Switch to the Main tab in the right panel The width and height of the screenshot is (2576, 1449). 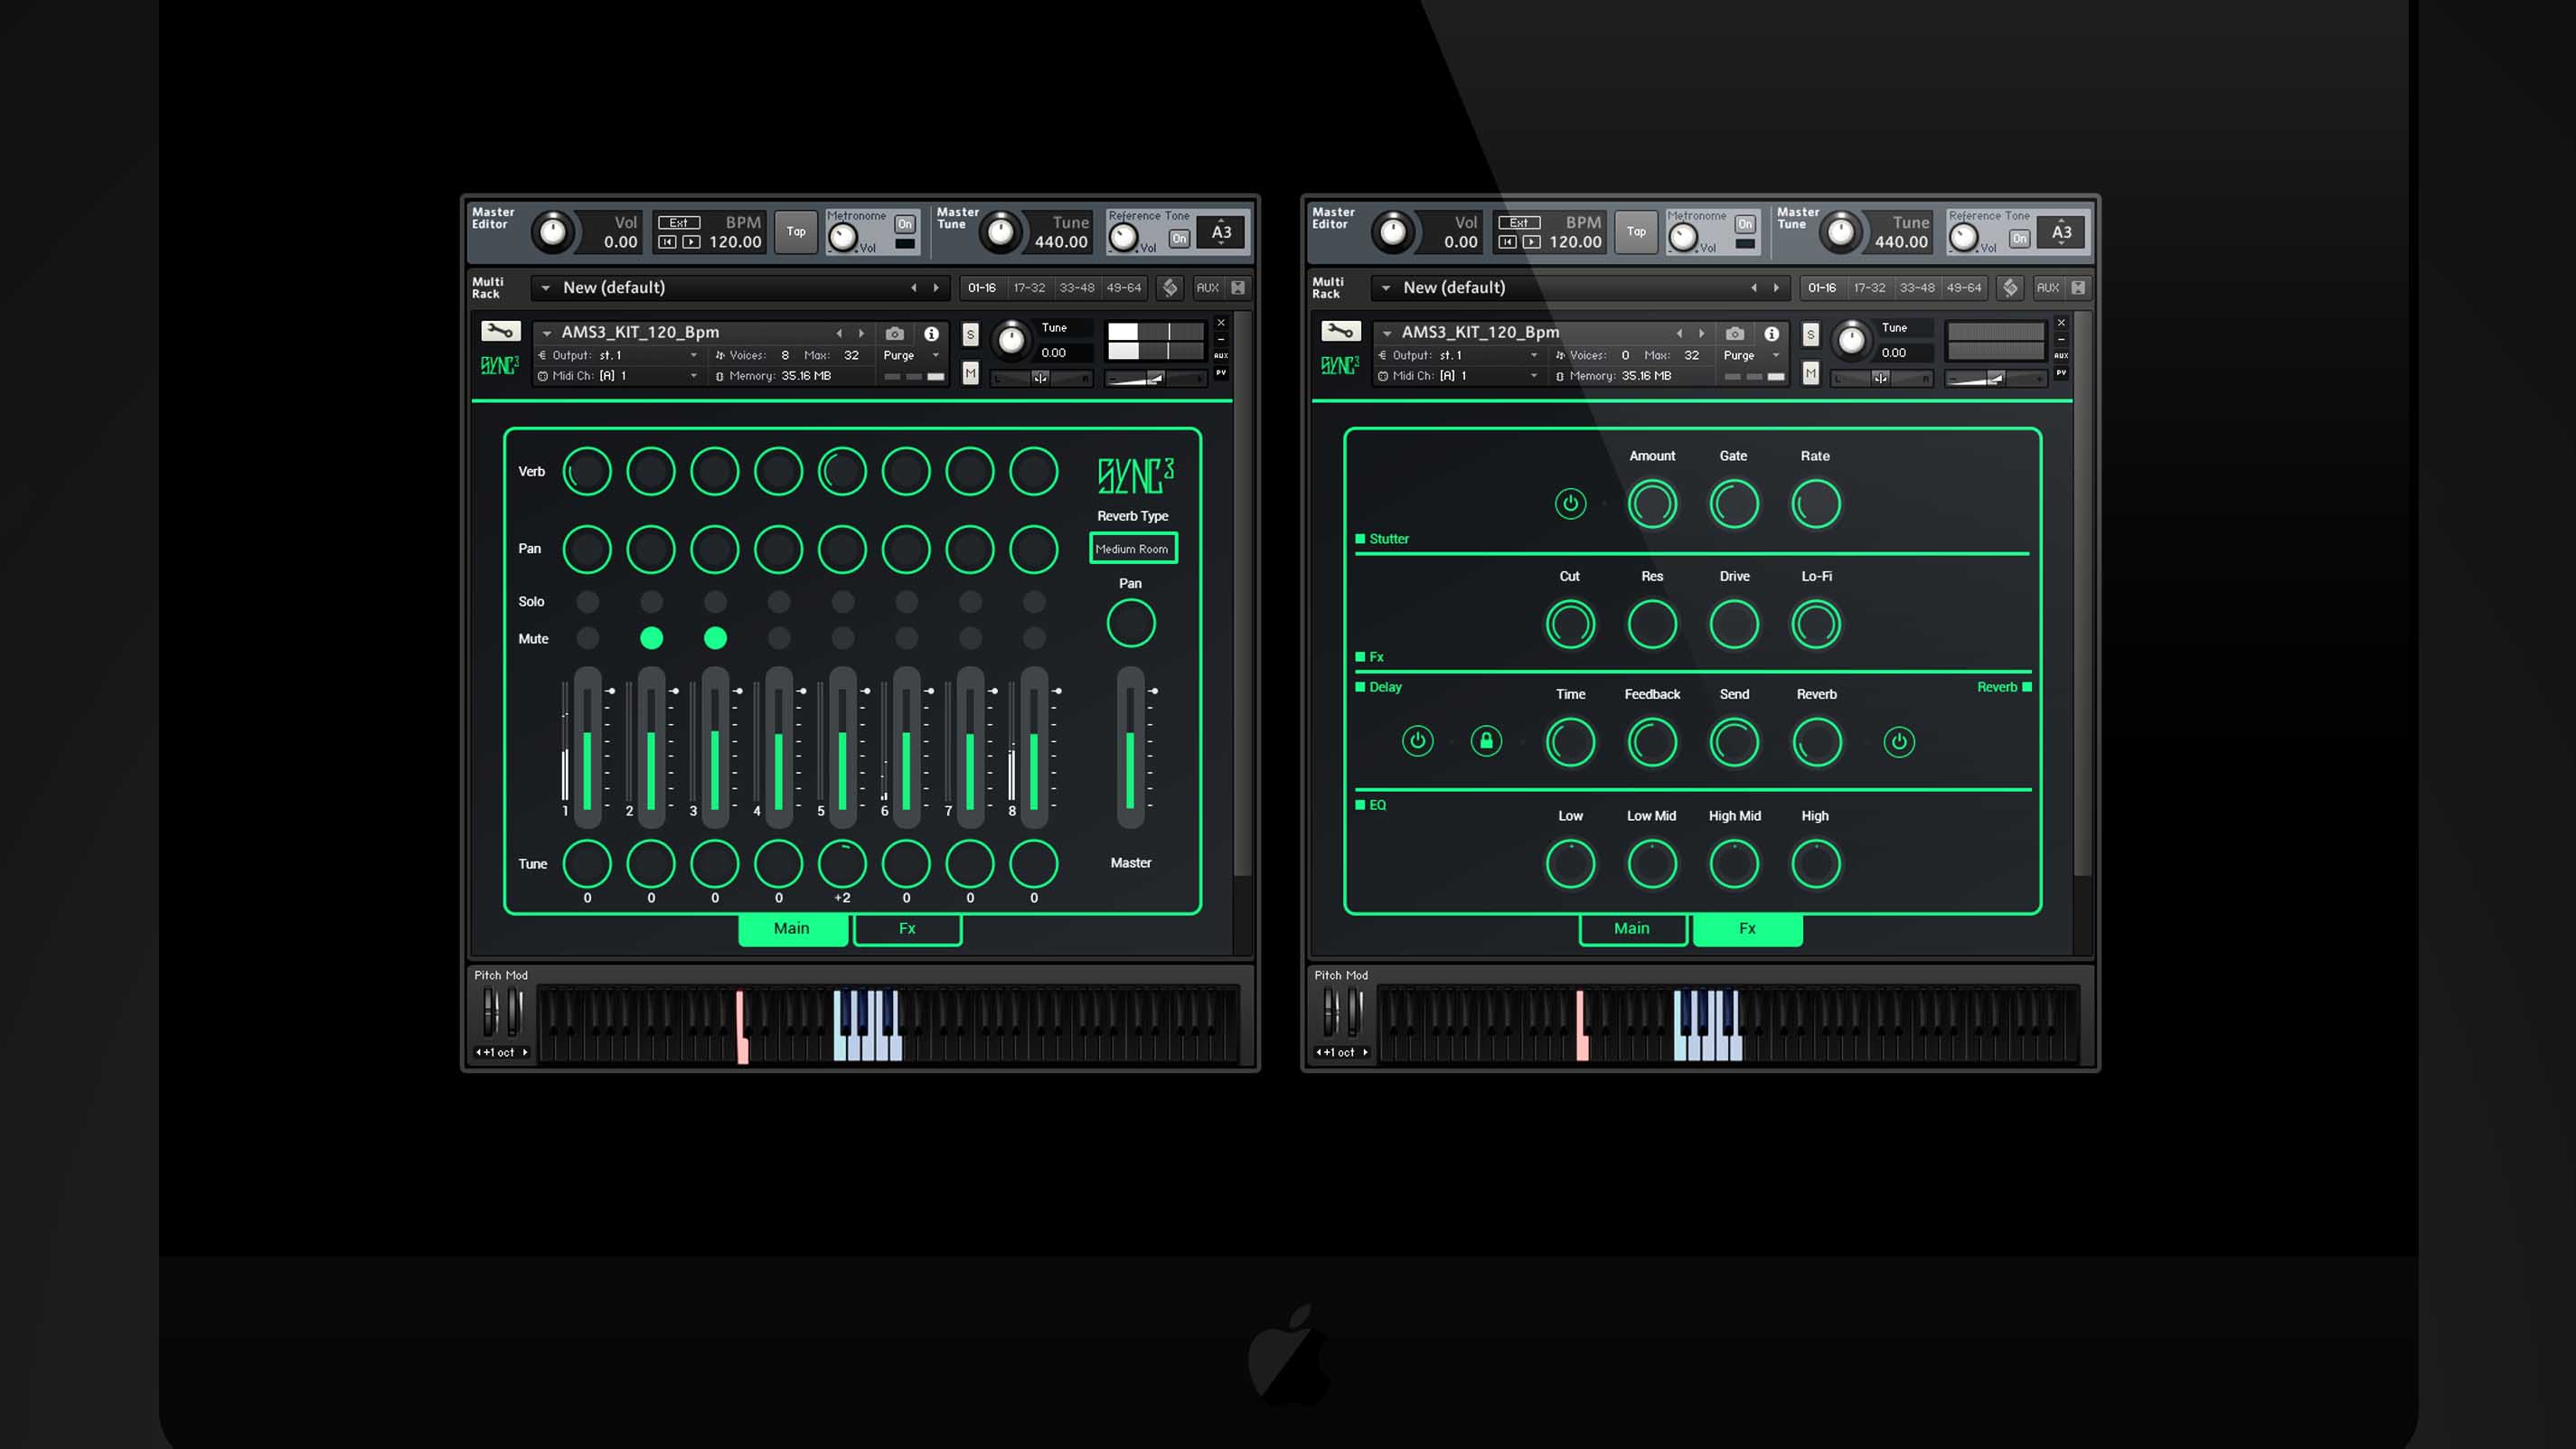(x=1631, y=928)
